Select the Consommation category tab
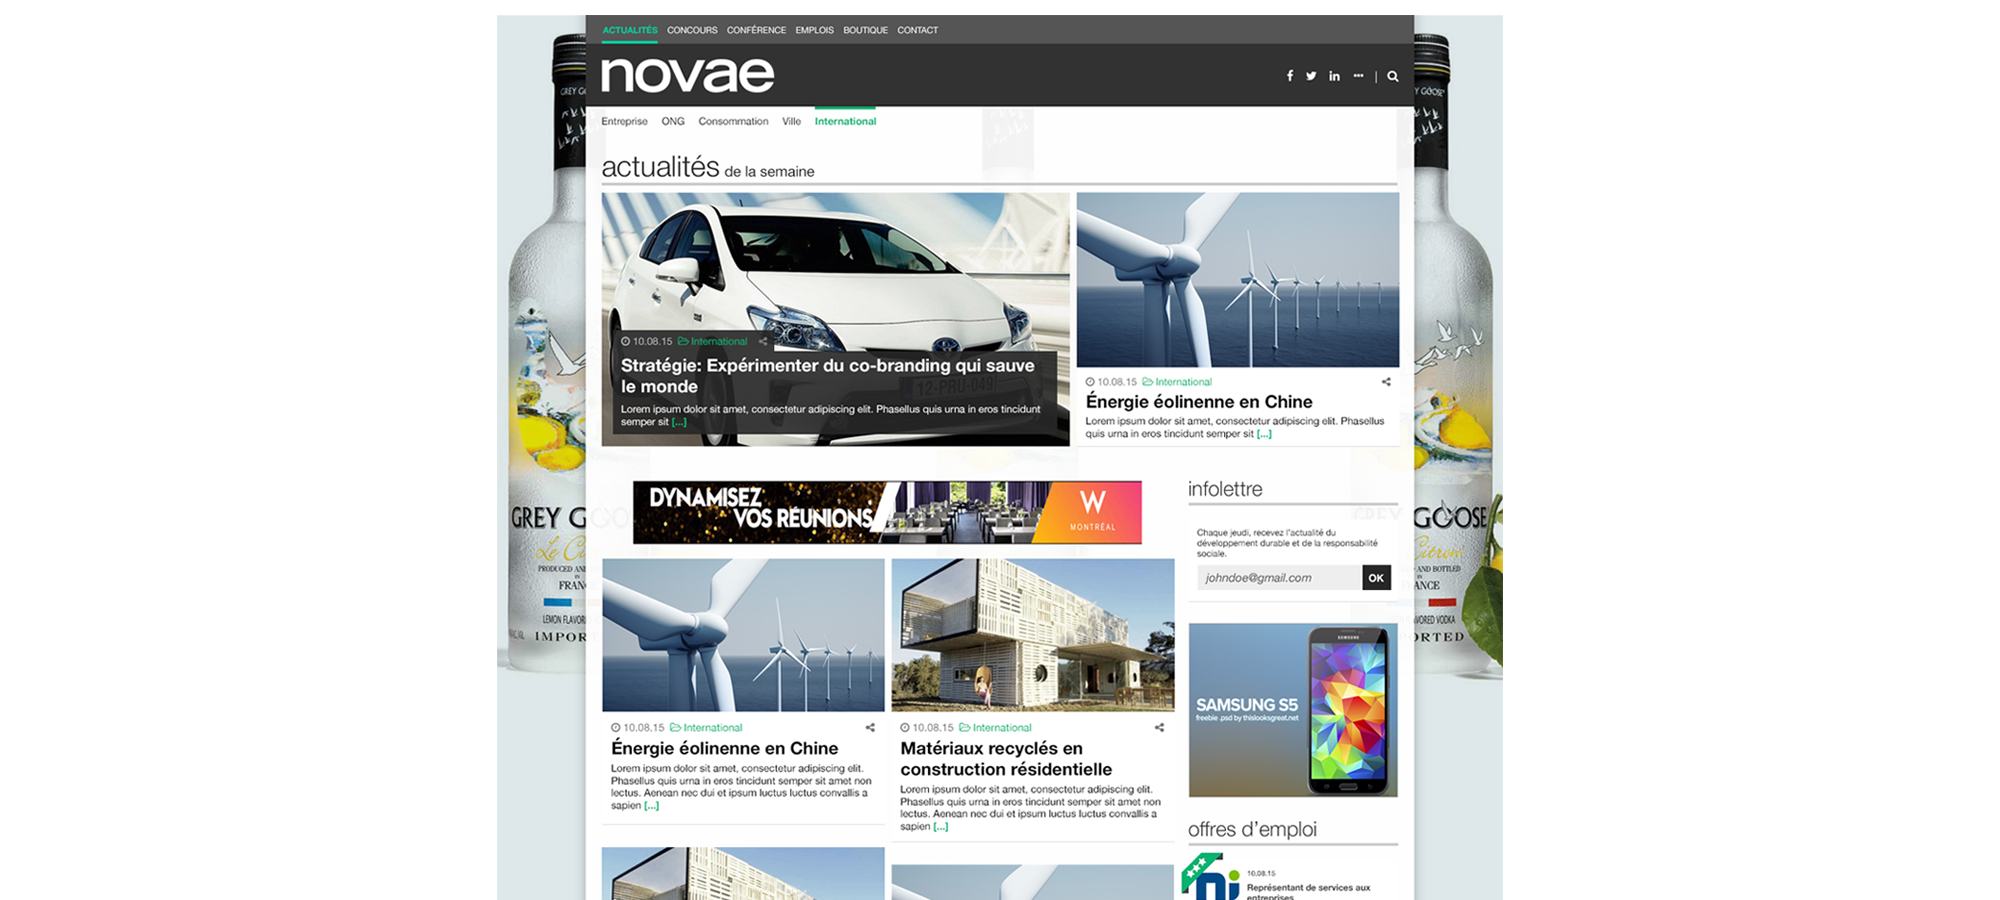 point(733,122)
